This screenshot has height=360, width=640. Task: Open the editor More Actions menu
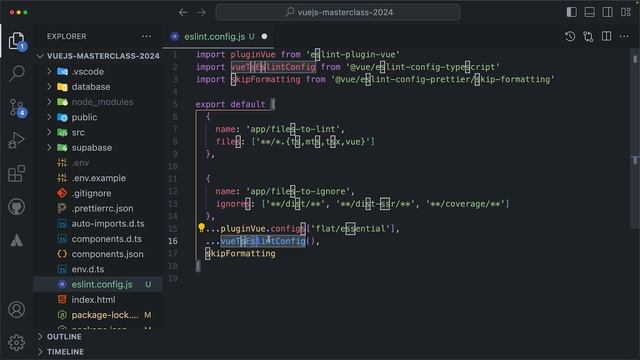coord(624,36)
